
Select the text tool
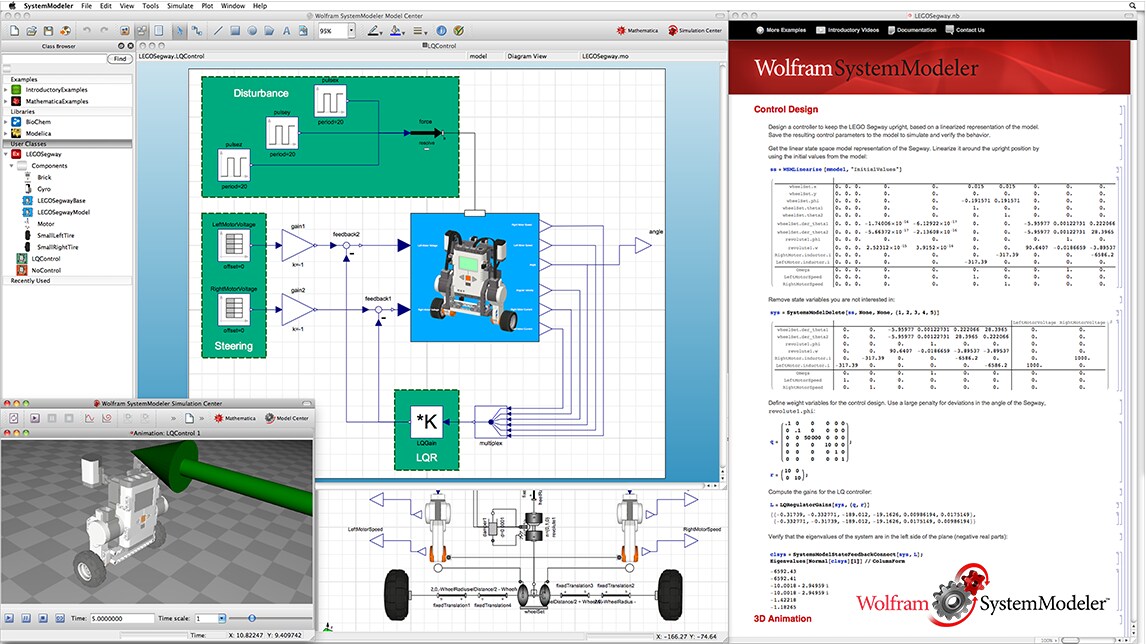(286, 30)
